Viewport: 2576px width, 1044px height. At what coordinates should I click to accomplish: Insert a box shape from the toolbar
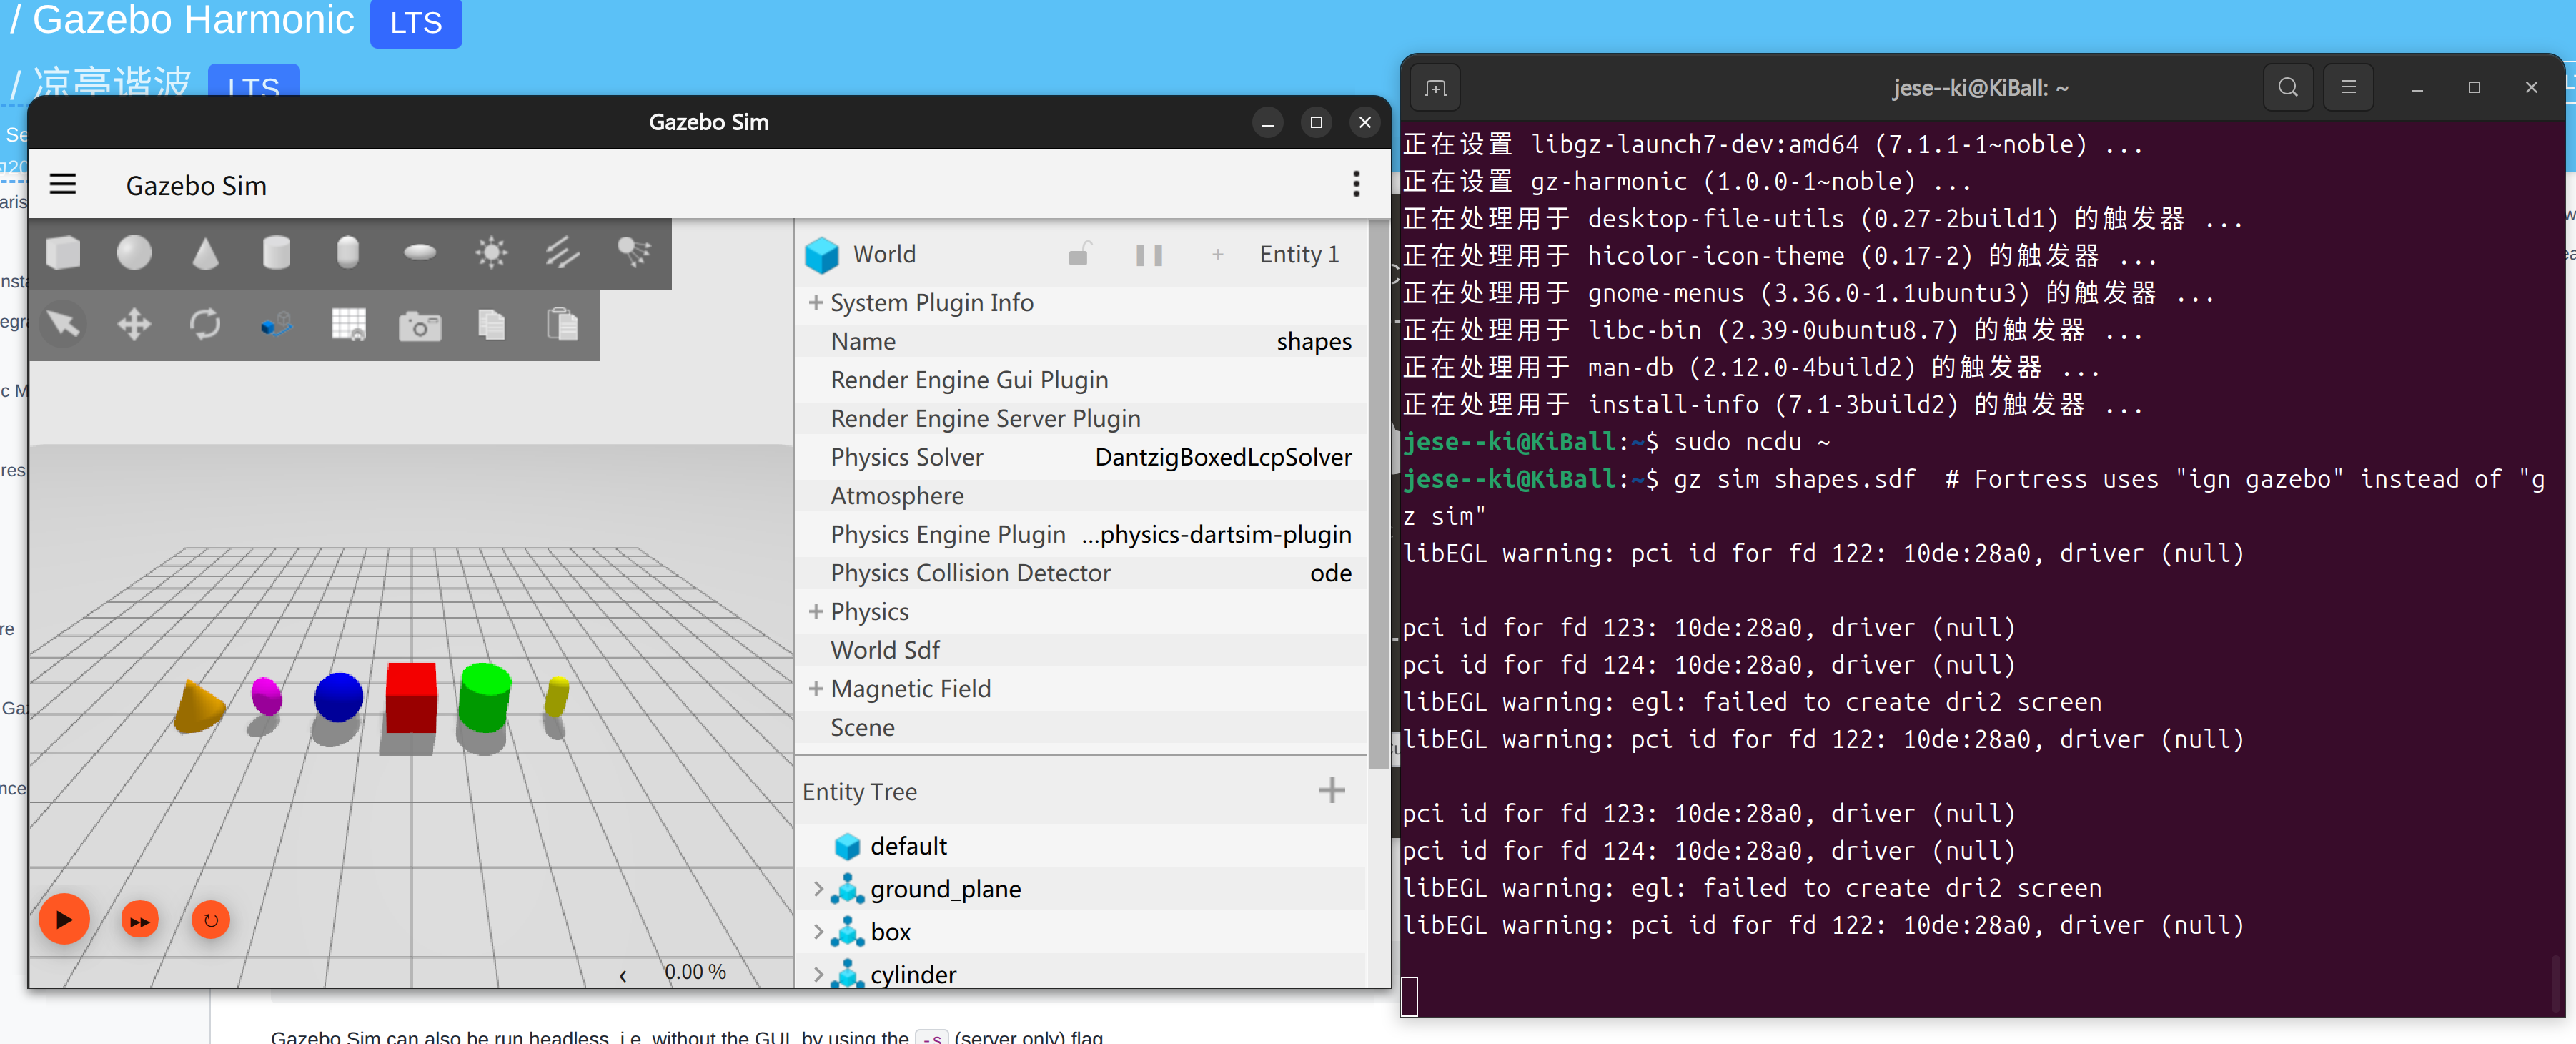pos(63,253)
